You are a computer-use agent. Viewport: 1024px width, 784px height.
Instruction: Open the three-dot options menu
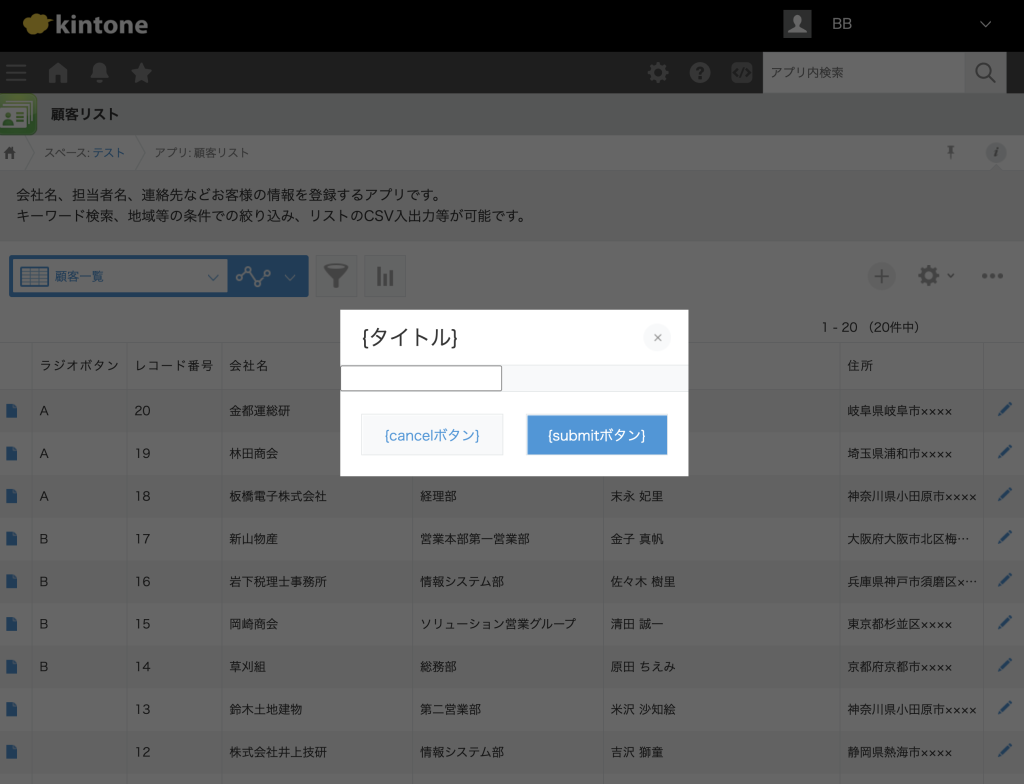[992, 276]
